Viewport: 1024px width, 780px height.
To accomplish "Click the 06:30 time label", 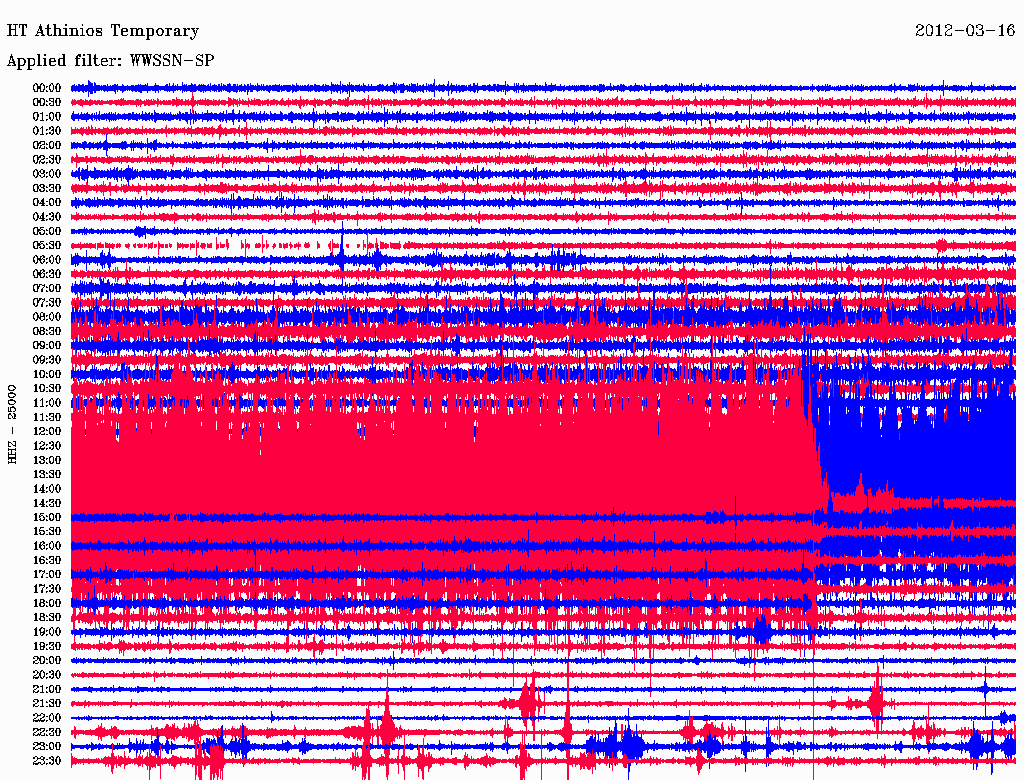I will point(47,274).
